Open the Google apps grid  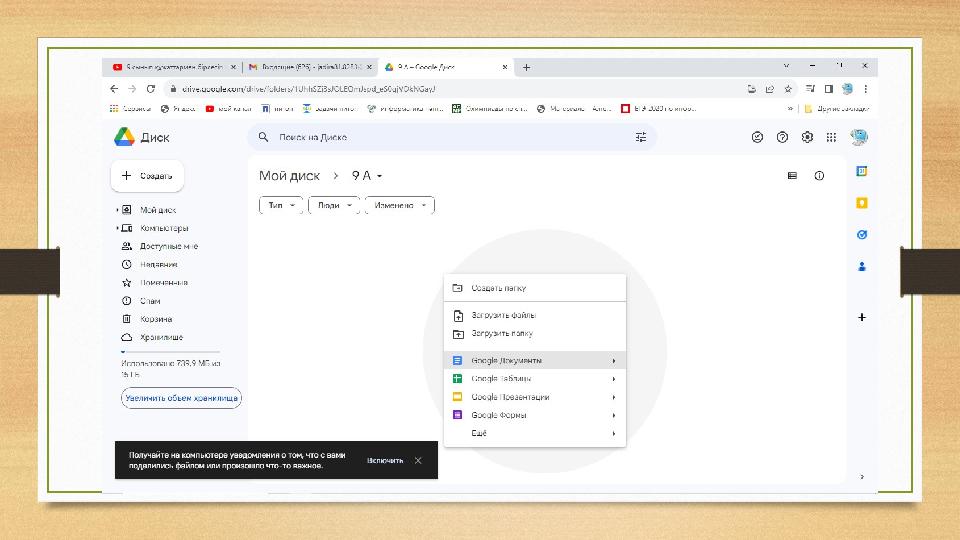click(x=831, y=137)
